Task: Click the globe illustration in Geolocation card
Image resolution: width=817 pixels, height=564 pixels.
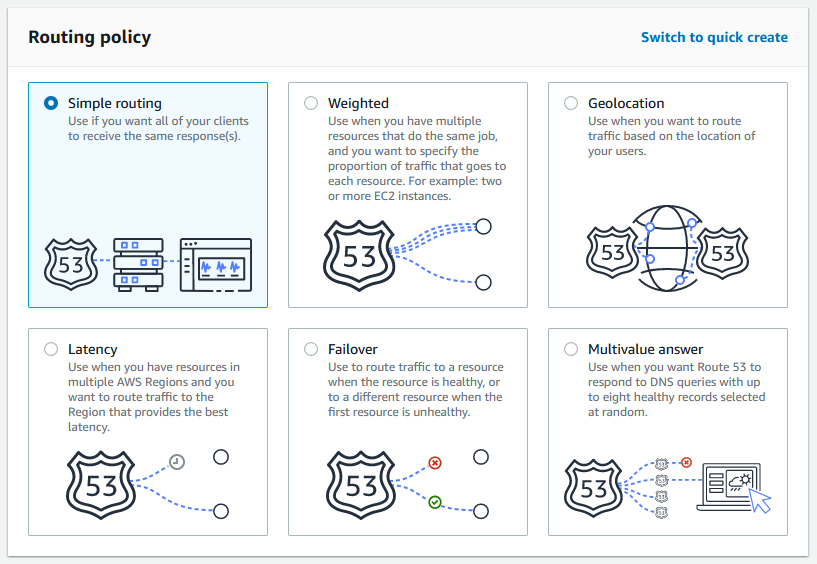Action: 666,248
